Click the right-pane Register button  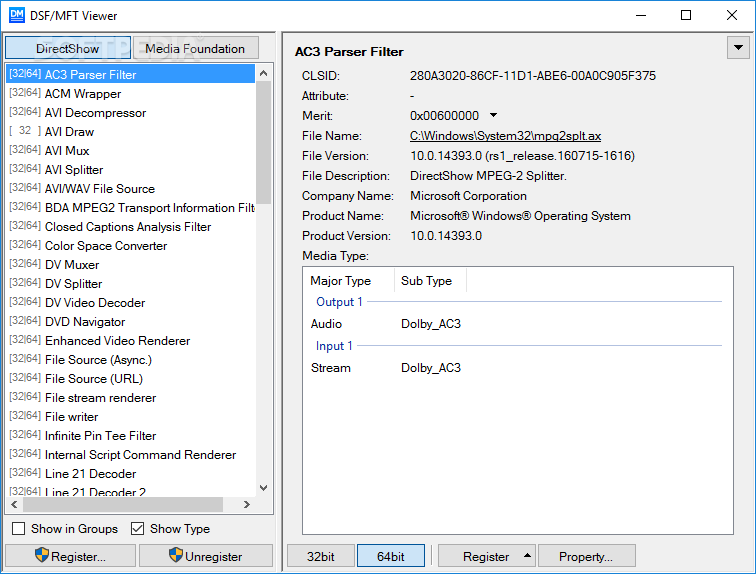coord(486,556)
